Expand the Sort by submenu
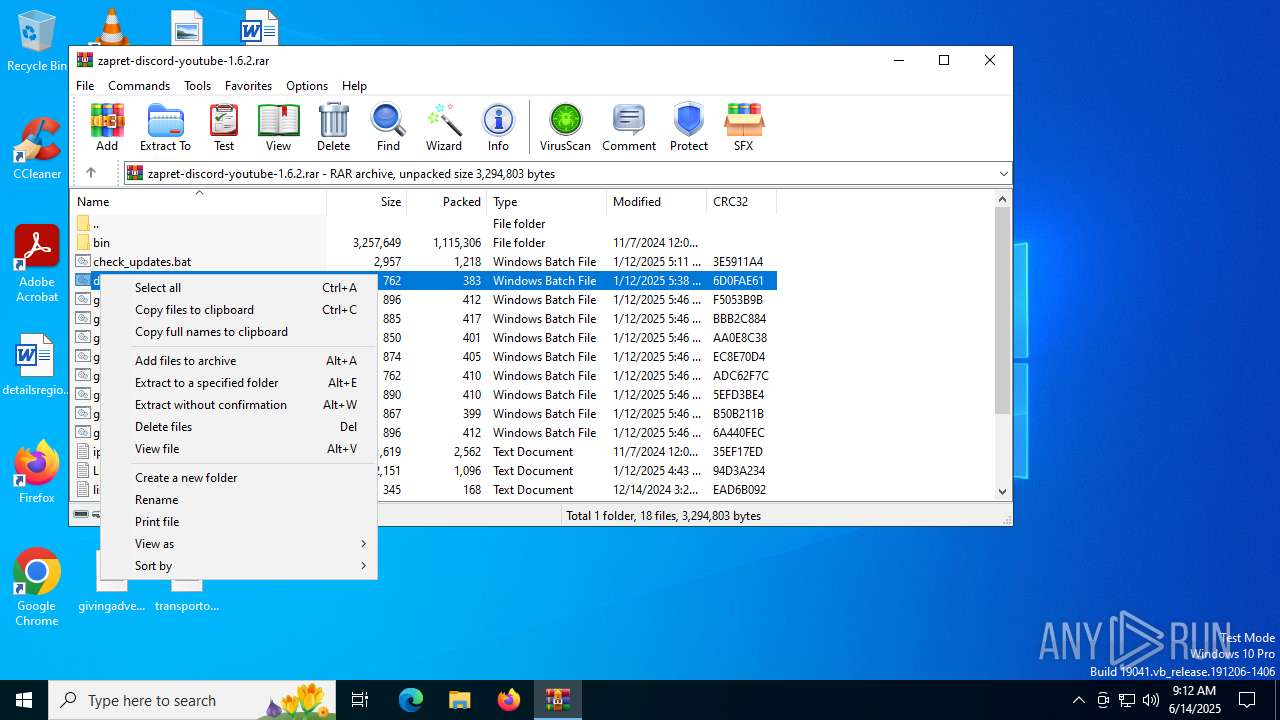Screen dimensions: 1280x720 (239, 566)
